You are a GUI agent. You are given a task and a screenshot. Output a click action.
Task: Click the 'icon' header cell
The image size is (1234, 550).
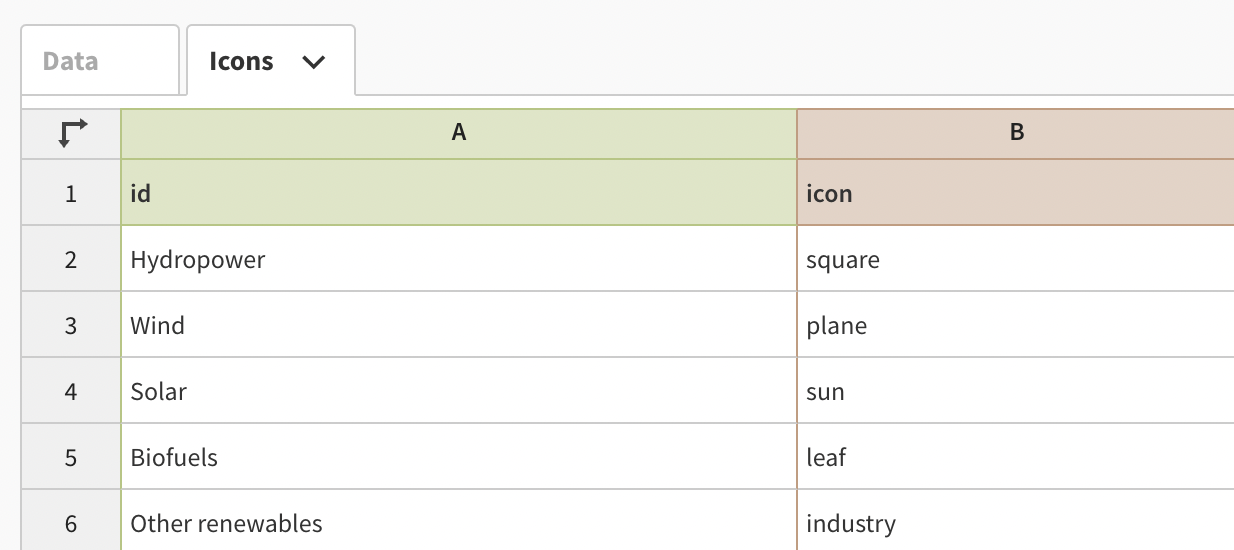coord(1016,193)
